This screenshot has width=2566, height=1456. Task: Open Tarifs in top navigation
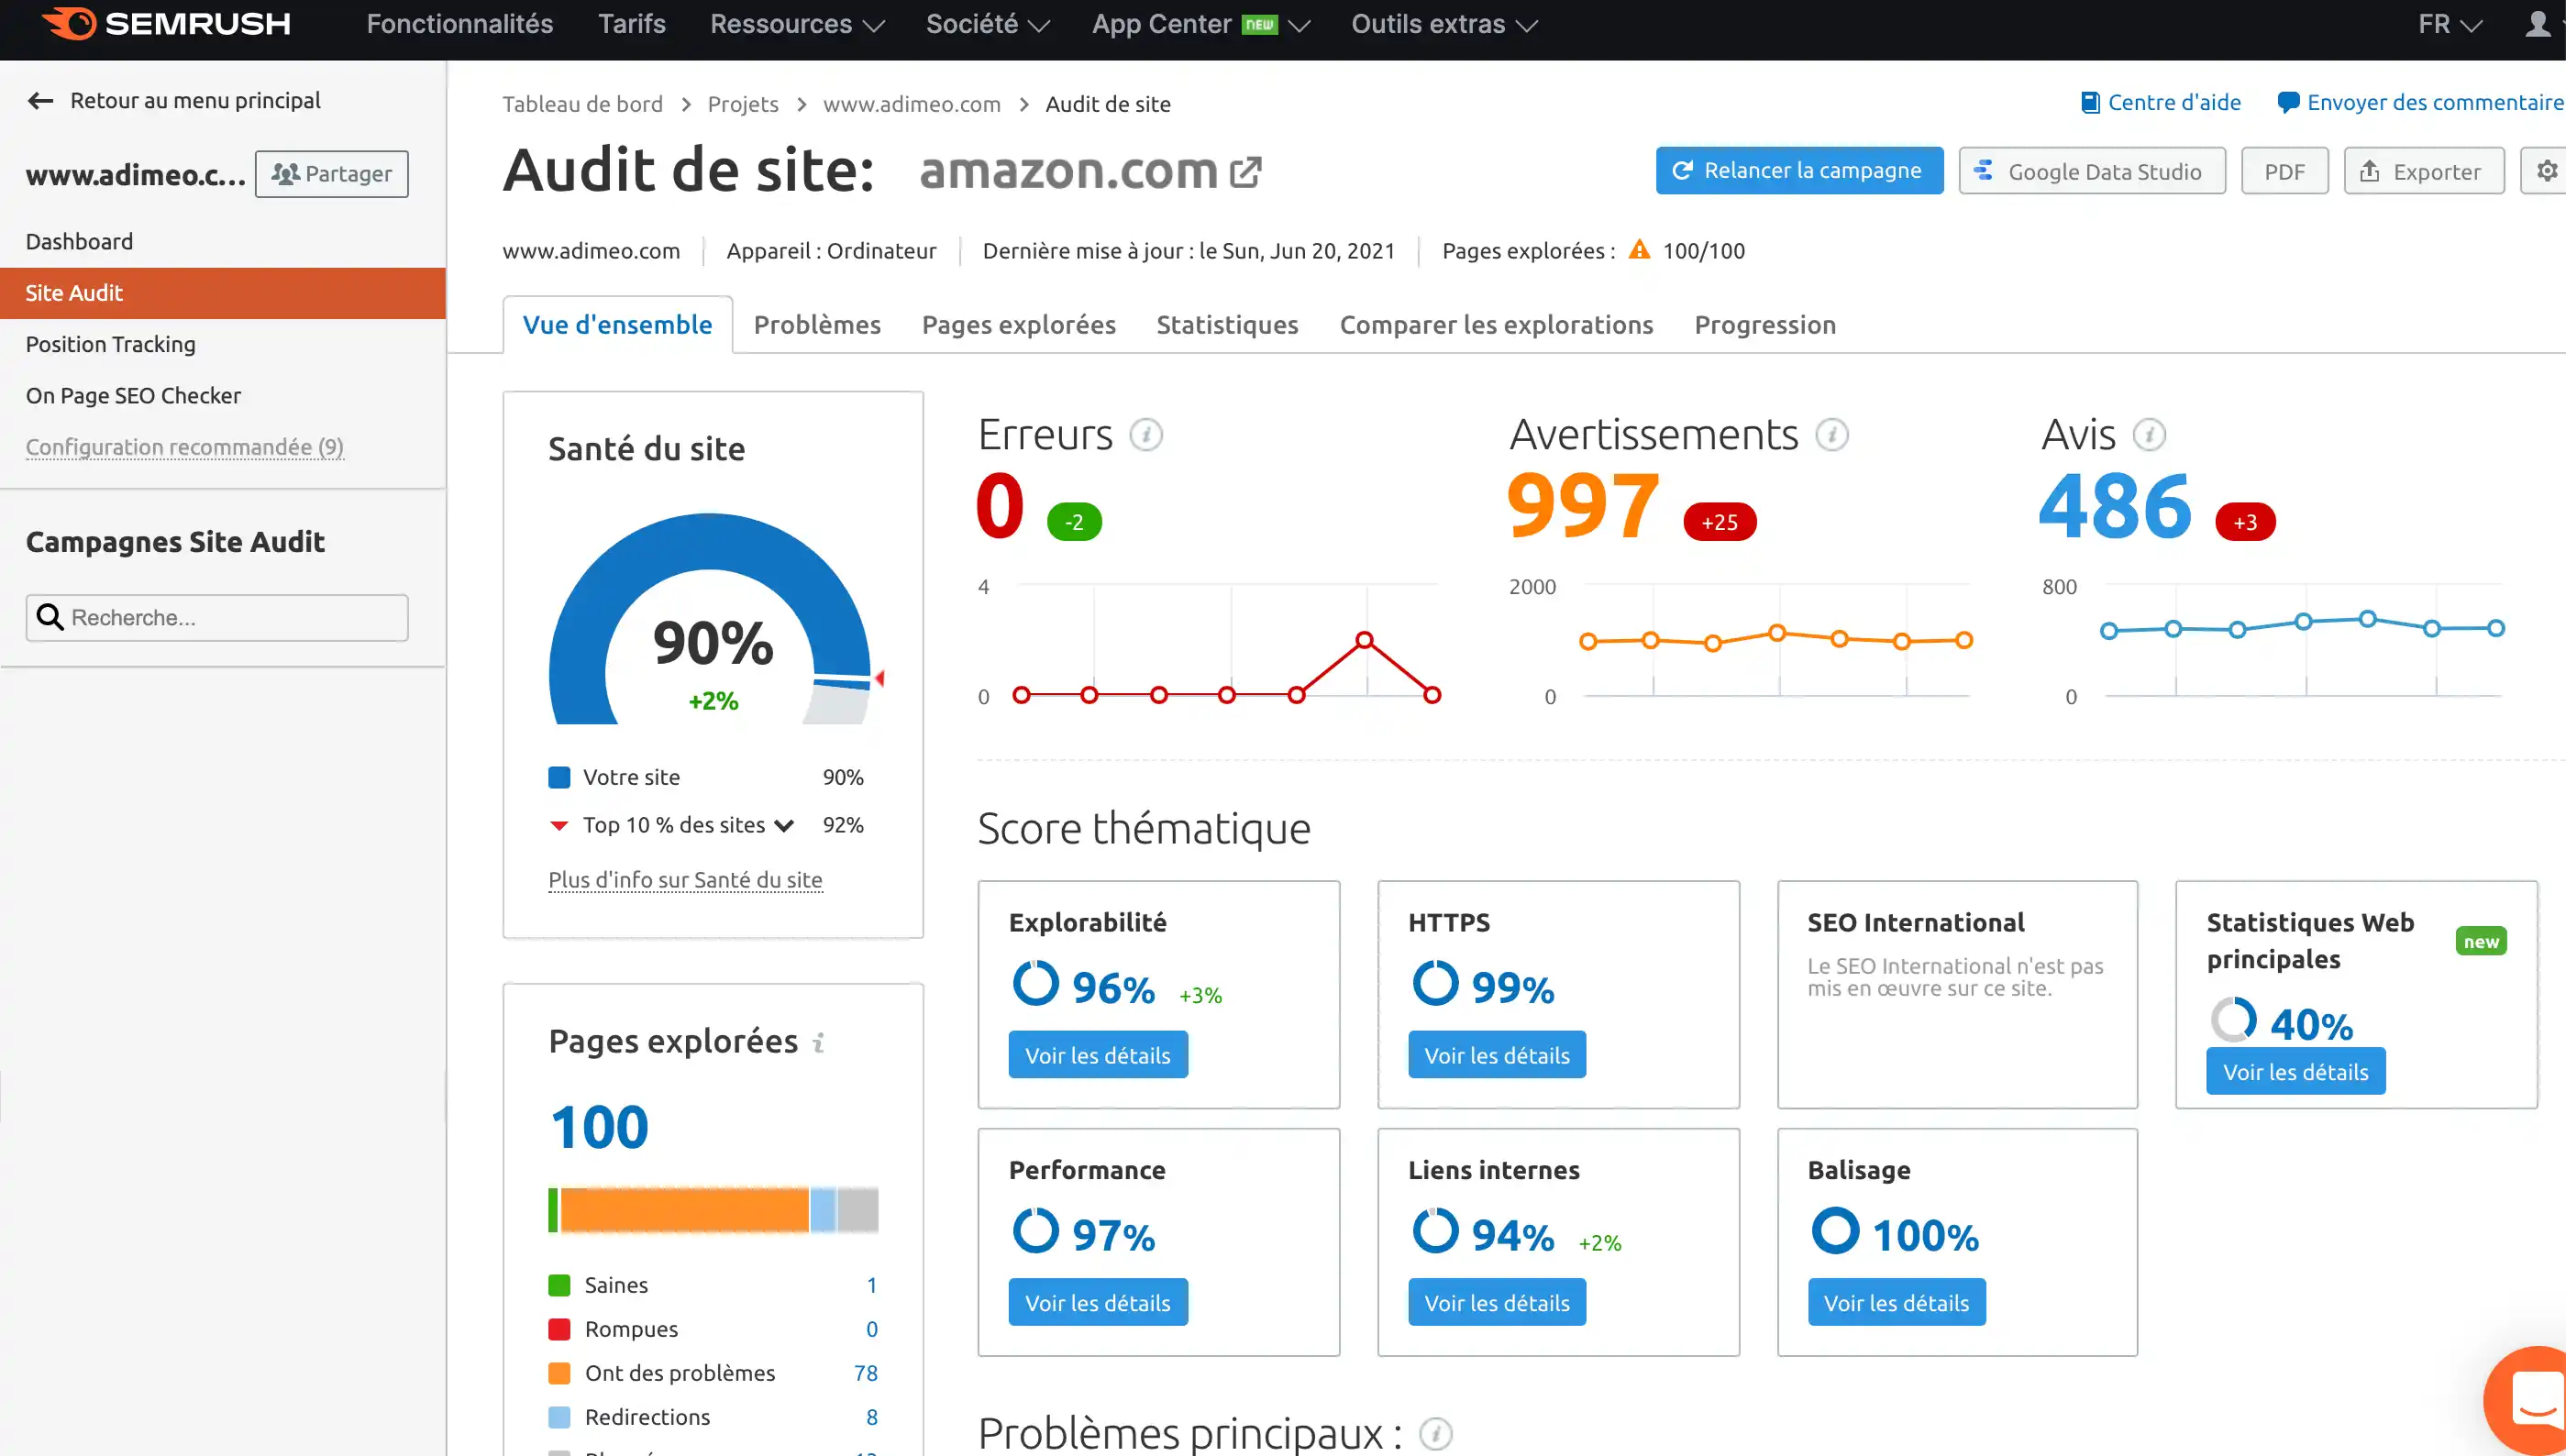631,24
